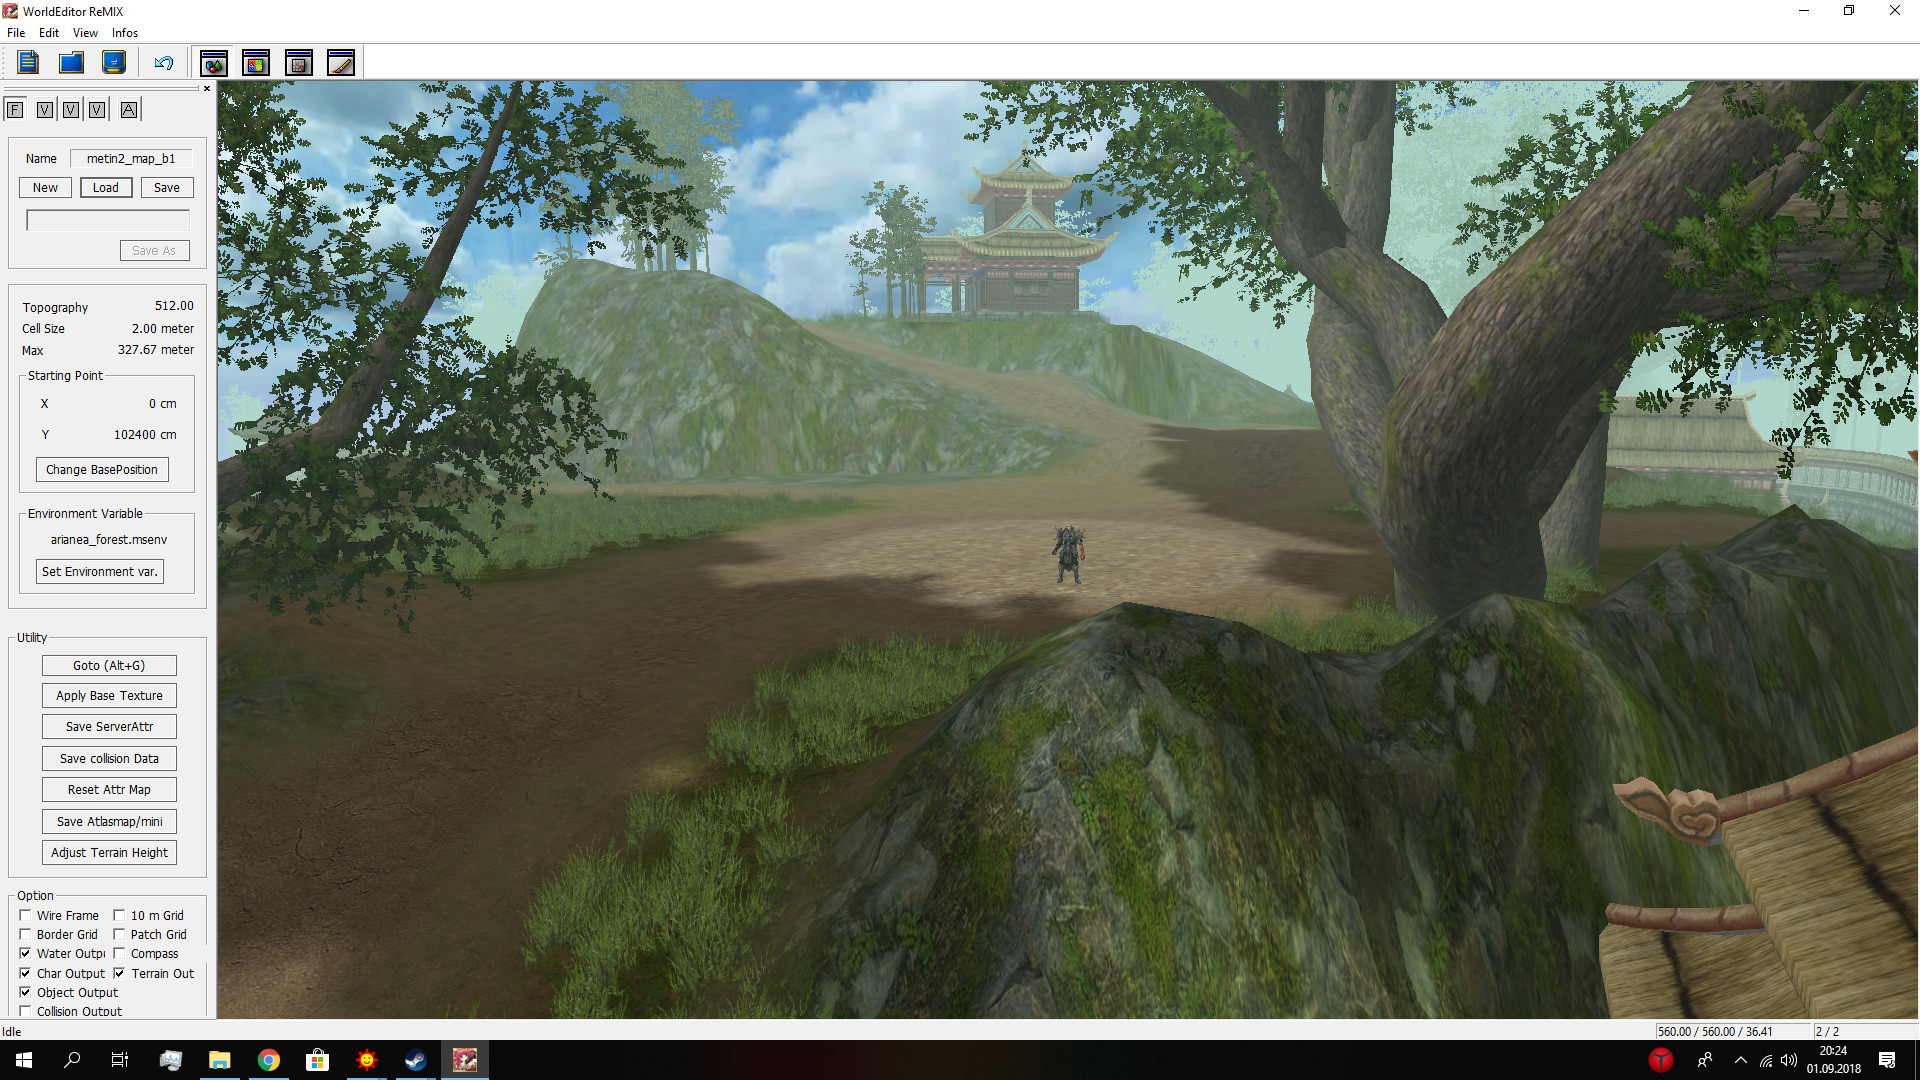Click the Adjust Terrain Height button
The height and width of the screenshot is (1080, 1920).
tap(109, 853)
